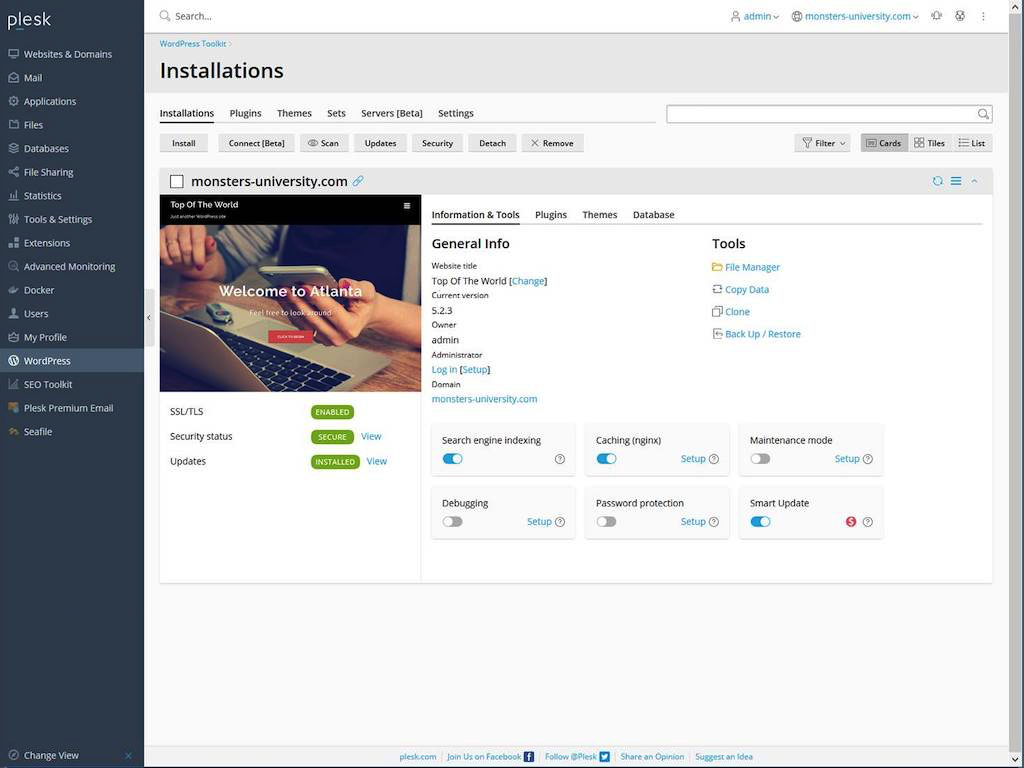Click the notification bell icon

[937, 16]
